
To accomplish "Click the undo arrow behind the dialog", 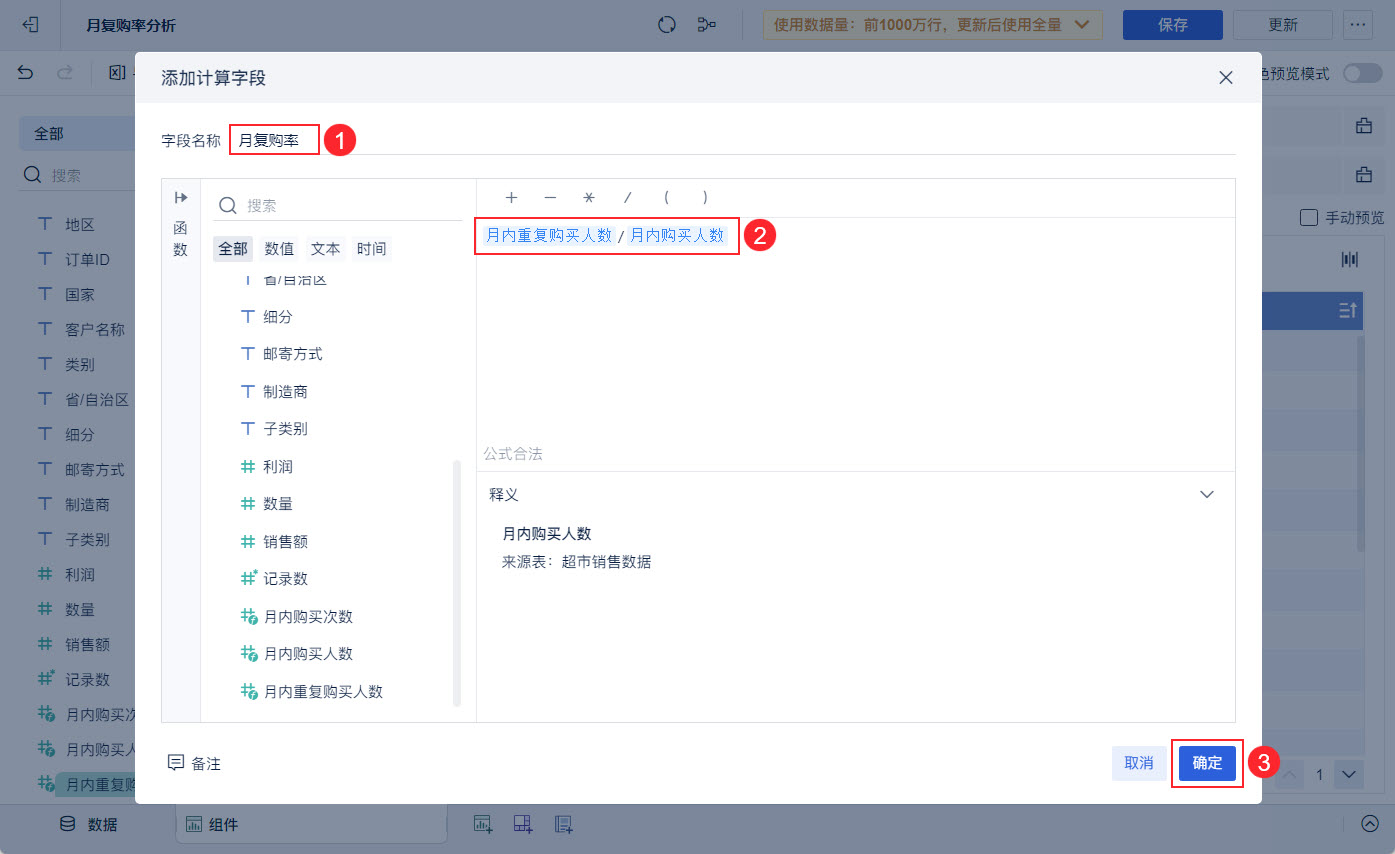I will tap(26, 73).
